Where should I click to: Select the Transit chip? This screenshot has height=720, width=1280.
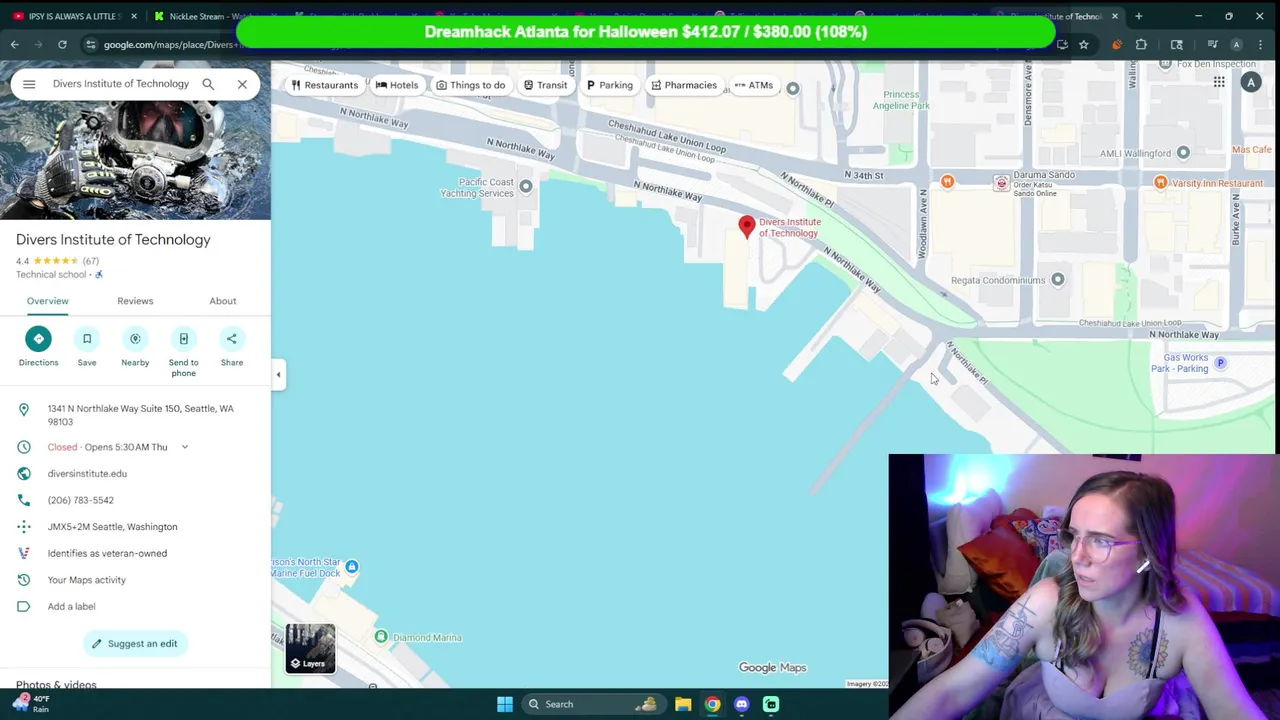click(x=545, y=85)
